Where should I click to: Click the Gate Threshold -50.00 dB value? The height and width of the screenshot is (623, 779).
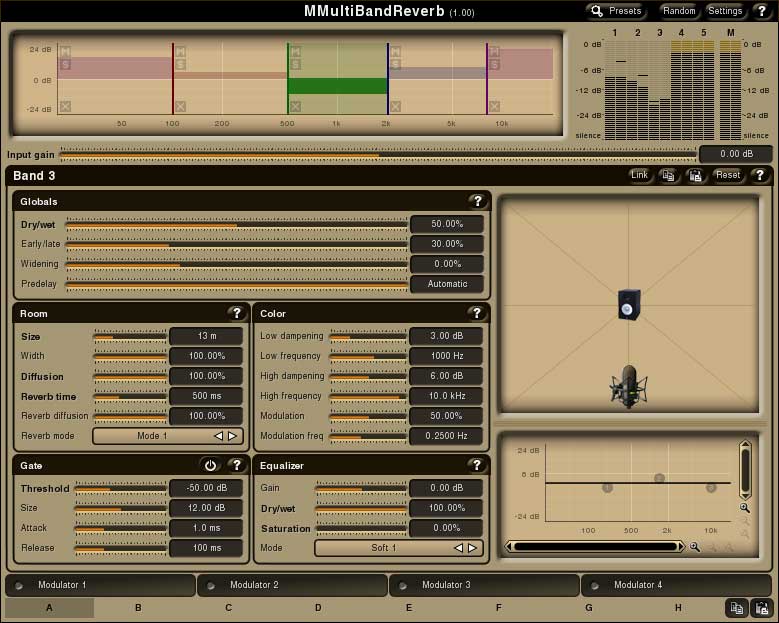point(207,488)
